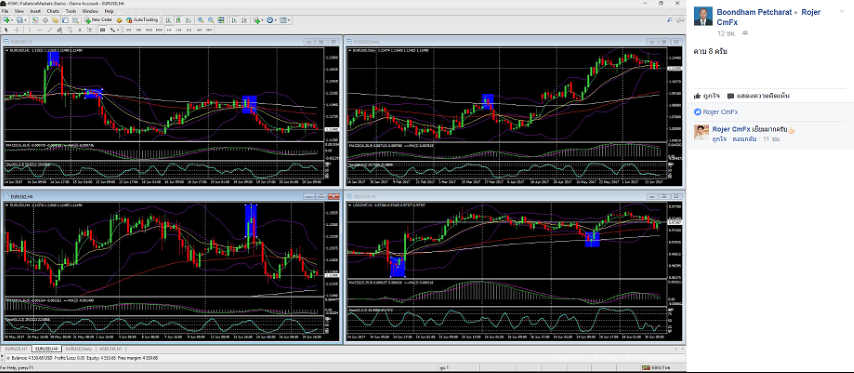Screen dimensions: 854x373
Task: Switch to the USDCHF,H1 chart tab
Action: [x=112, y=348]
